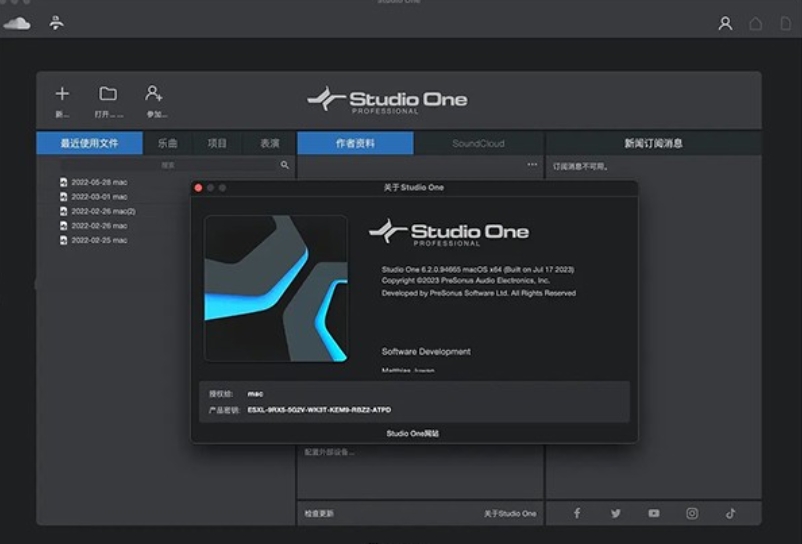This screenshot has height=544, width=802.
Task: Close the About Studio One dialog
Action: click(x=198, y=188)
